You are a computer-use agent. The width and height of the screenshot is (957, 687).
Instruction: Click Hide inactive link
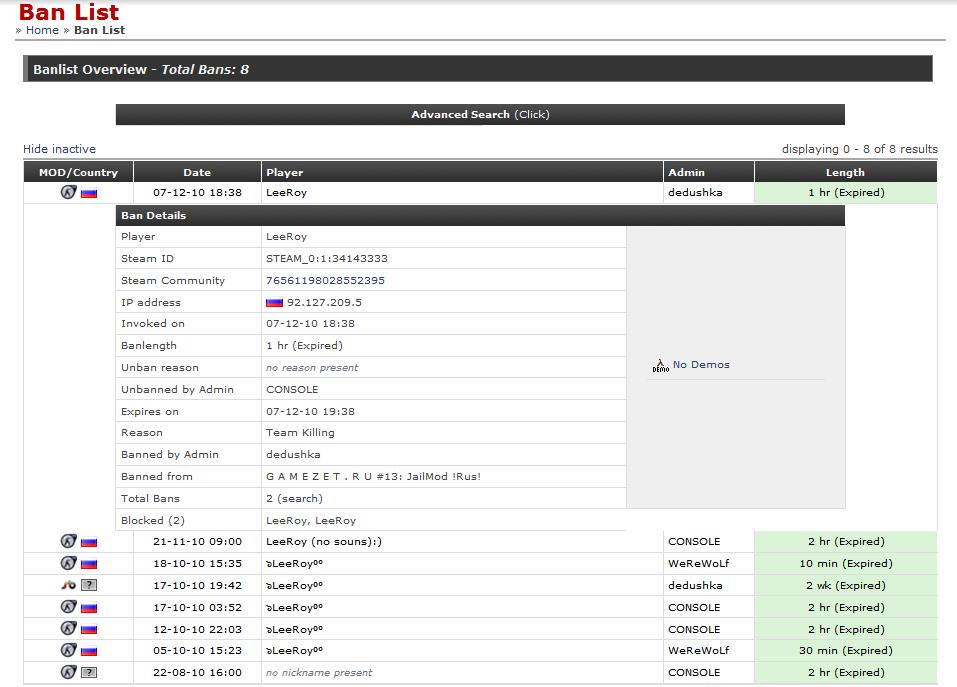coord(59,149)
